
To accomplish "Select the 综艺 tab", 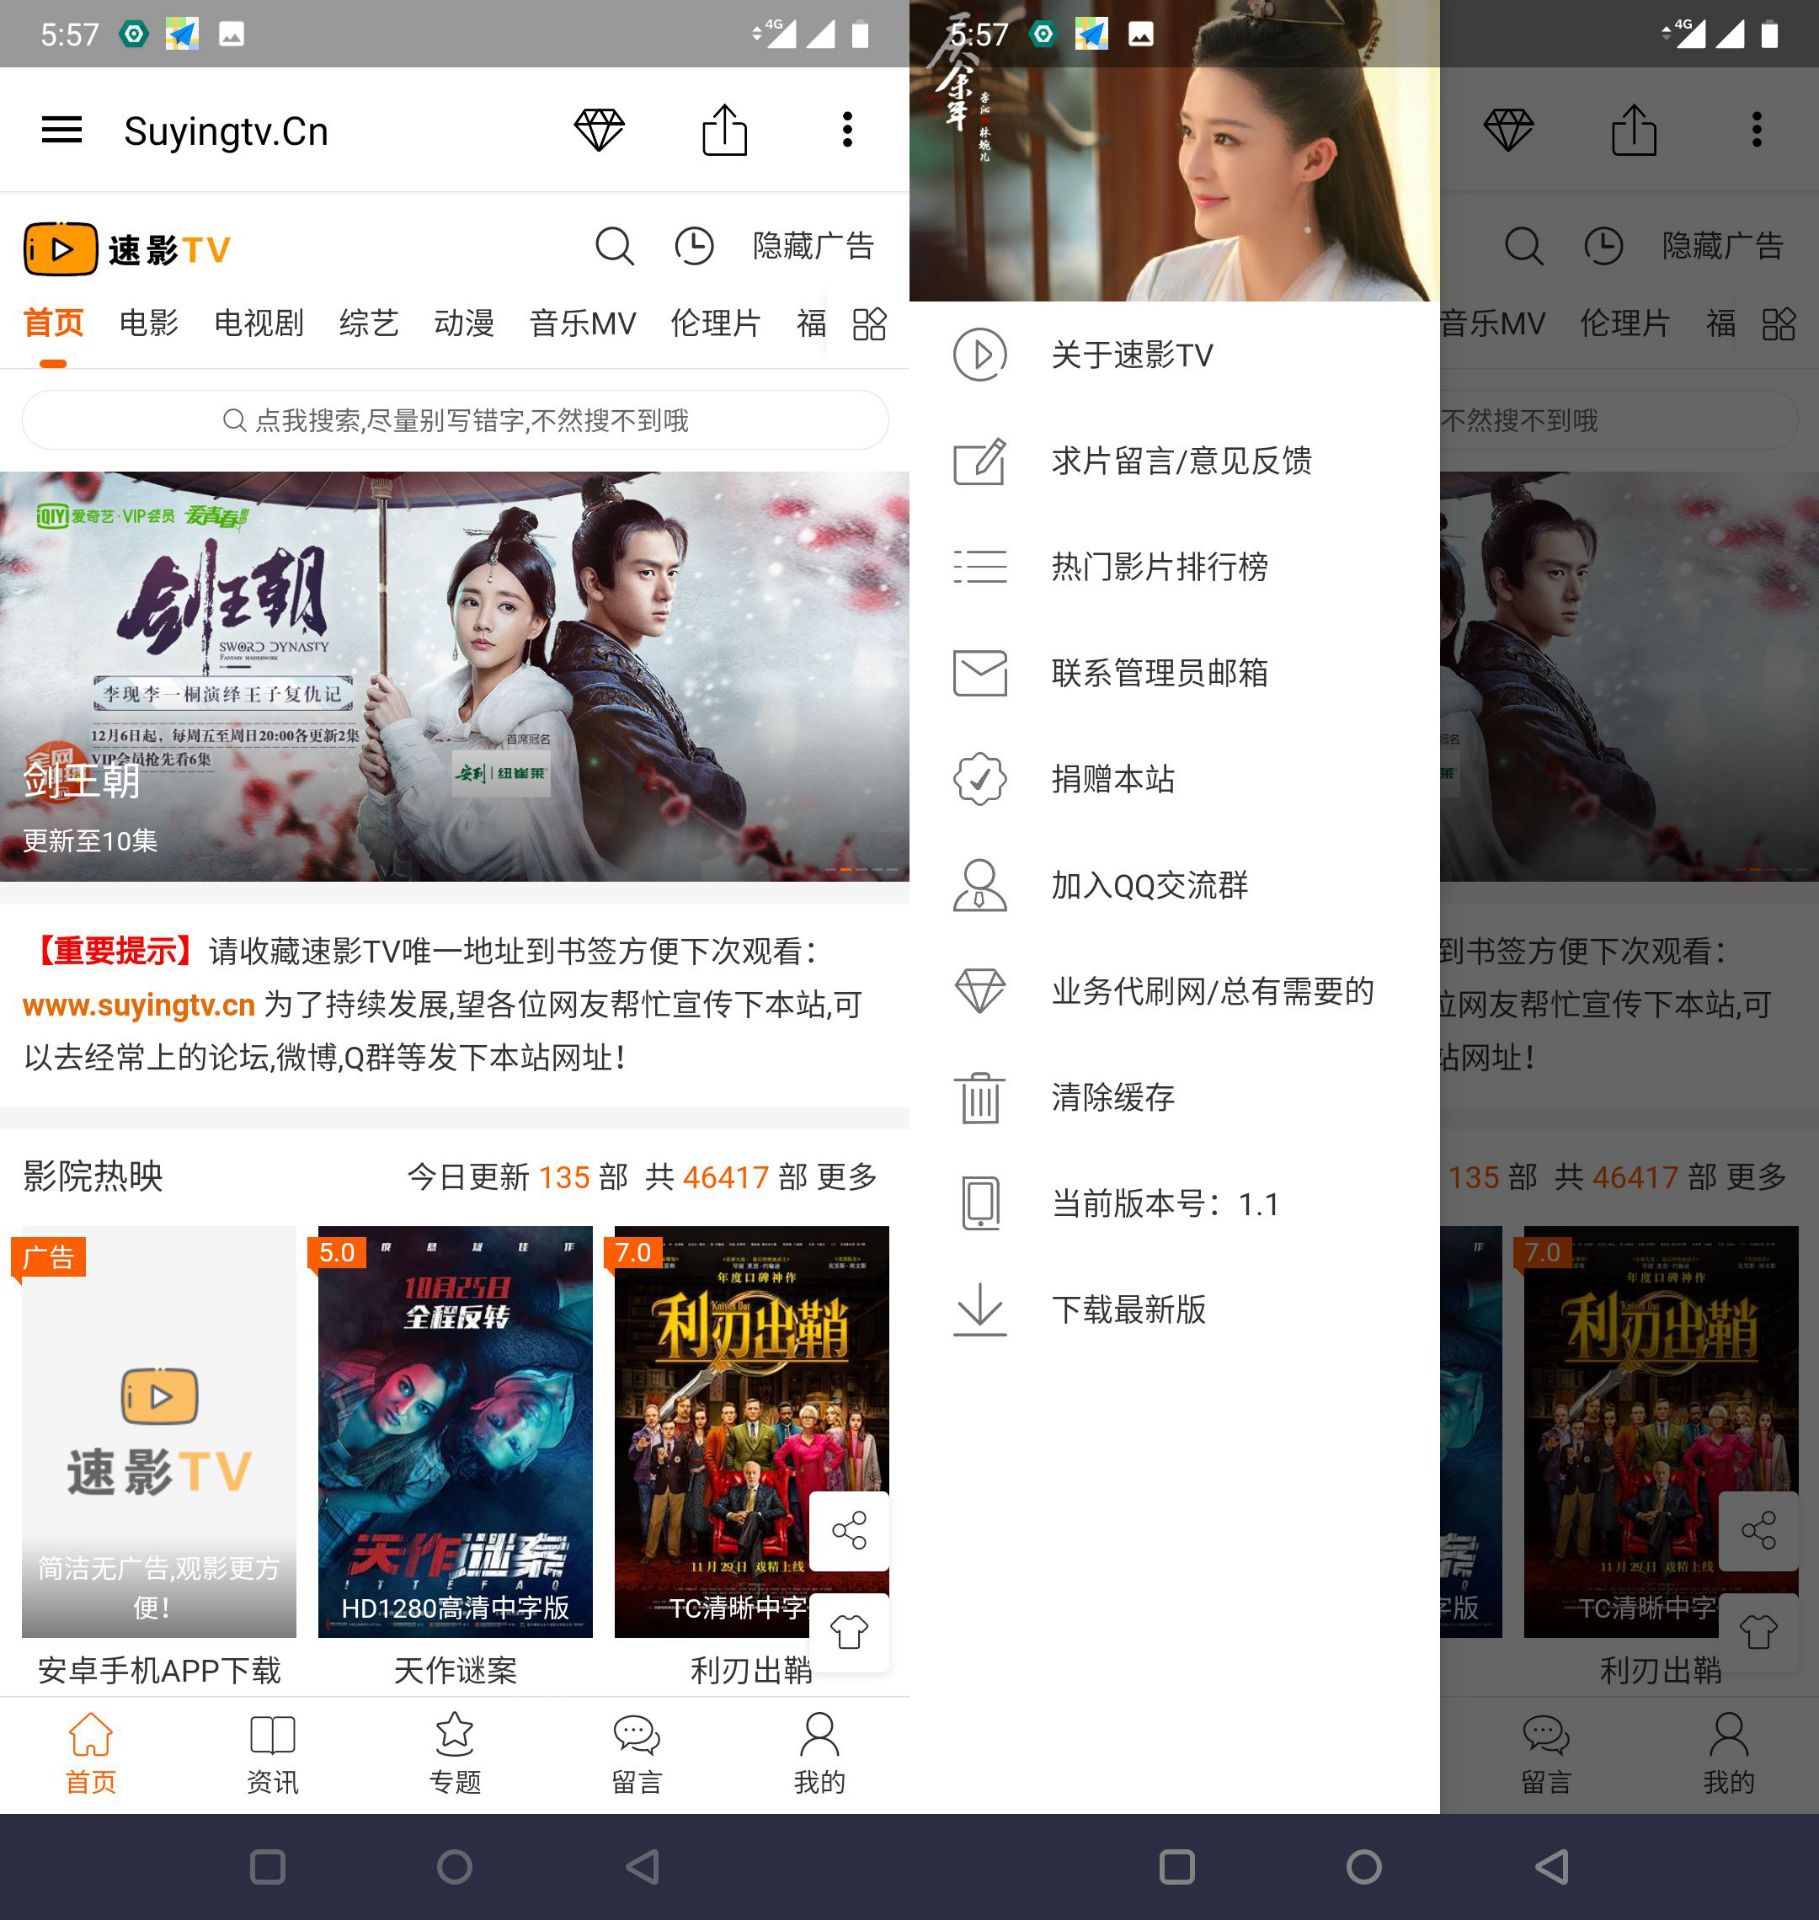I will tap(368, 323).
